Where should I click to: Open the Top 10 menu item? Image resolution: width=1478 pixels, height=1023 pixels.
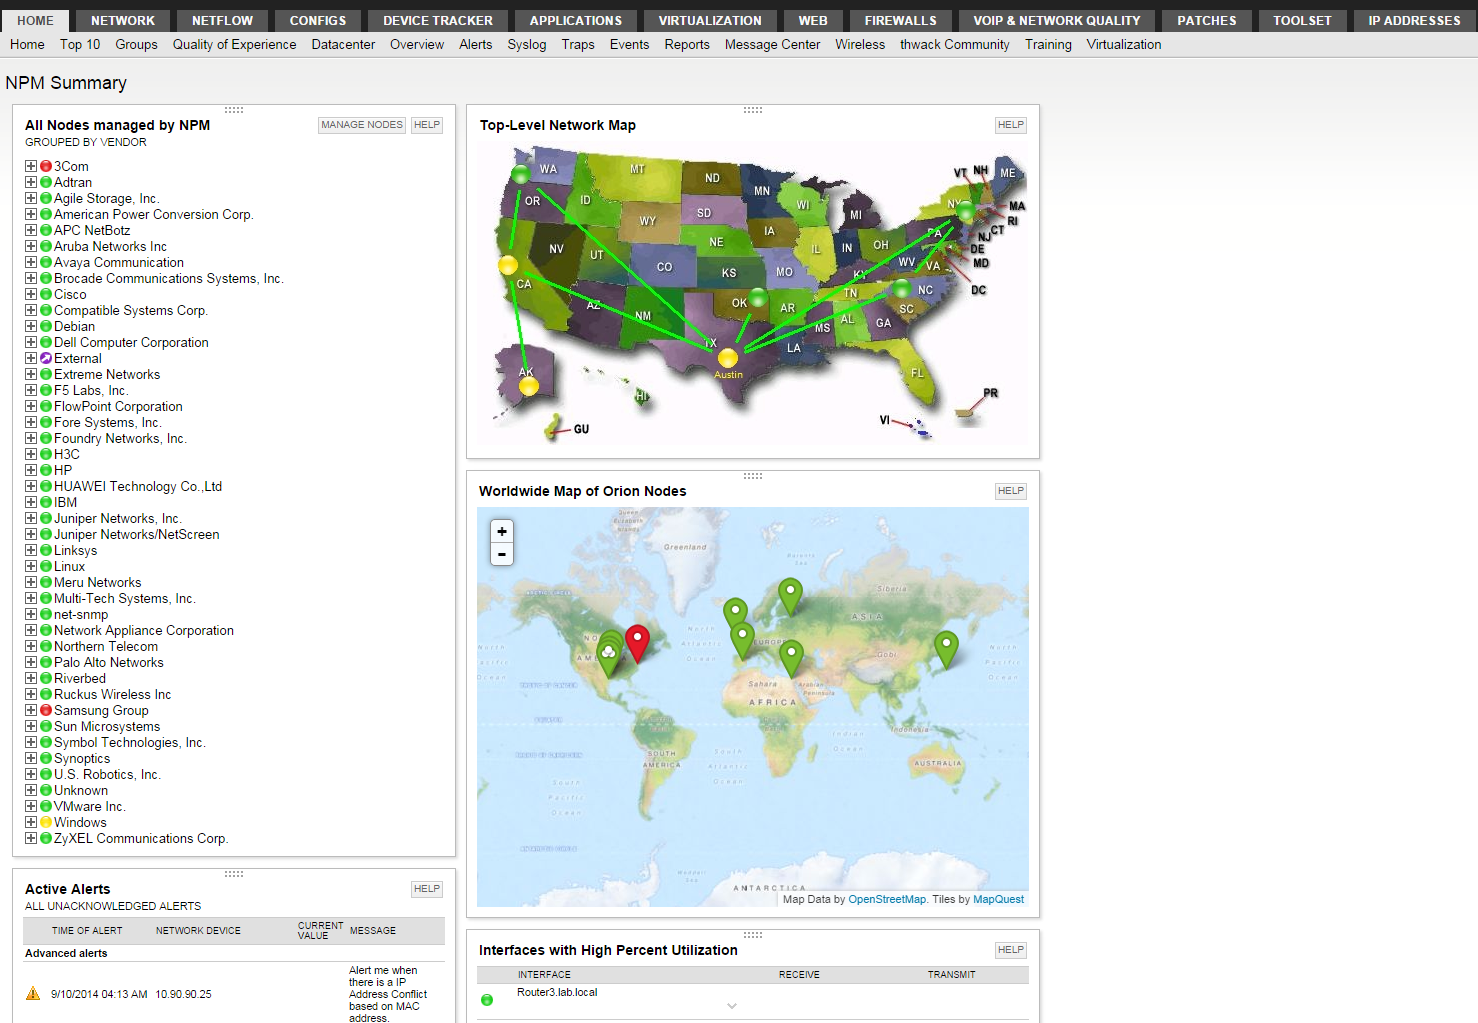click(x=80, y=45)
